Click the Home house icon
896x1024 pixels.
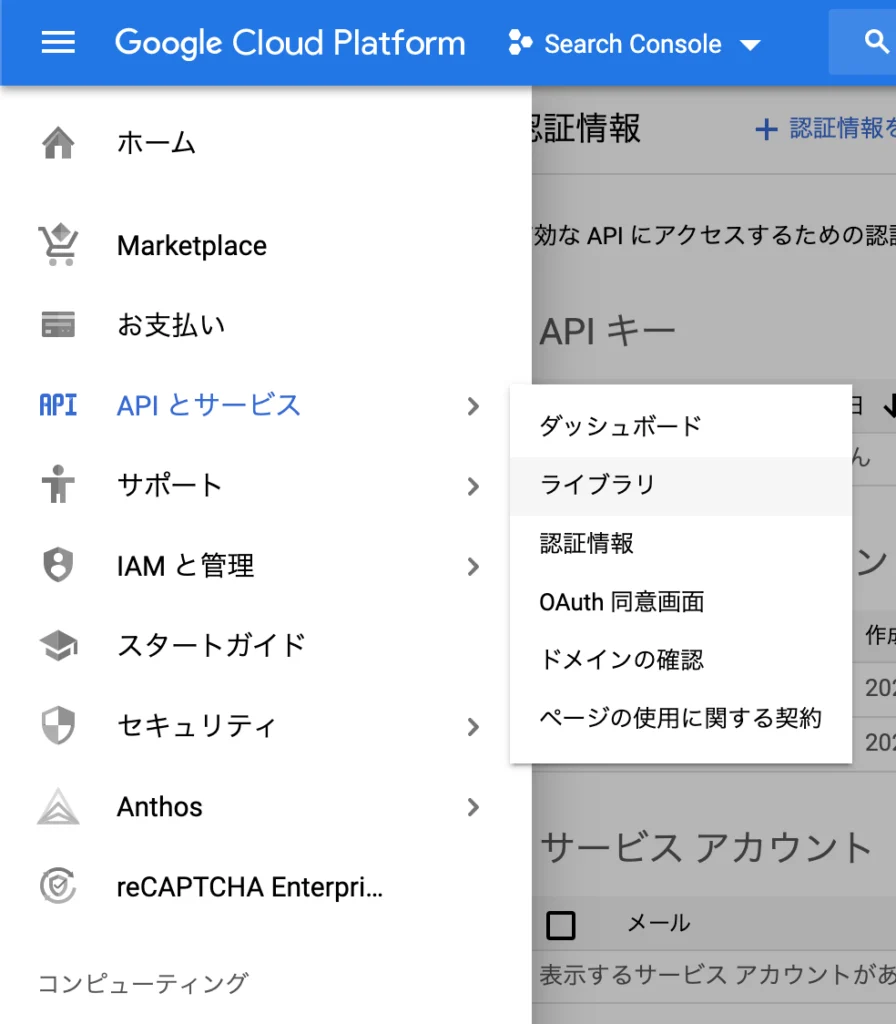(x=58, y=142)
